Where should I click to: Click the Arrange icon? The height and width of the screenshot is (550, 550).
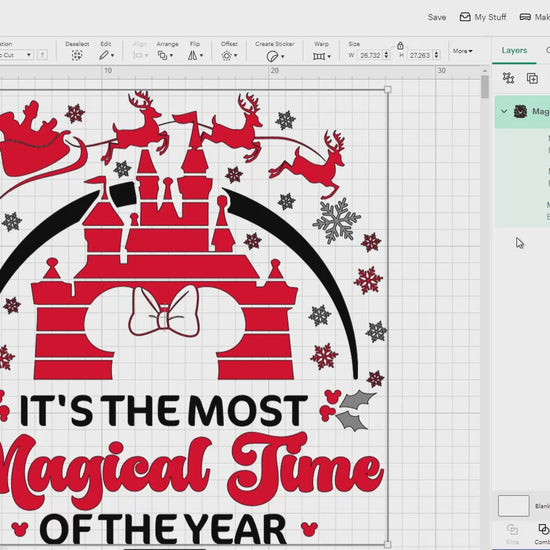click(x=162, y=55)
